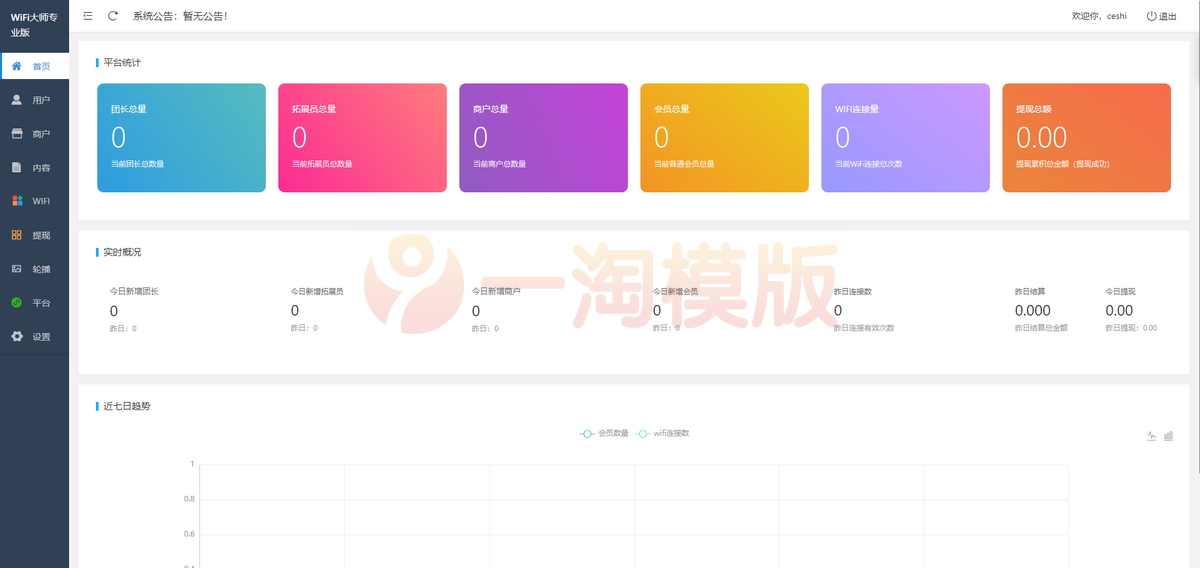Click the 昨日提现: 0.00 caption
Screen dimensions: 1200x568
coord(1131,328)
